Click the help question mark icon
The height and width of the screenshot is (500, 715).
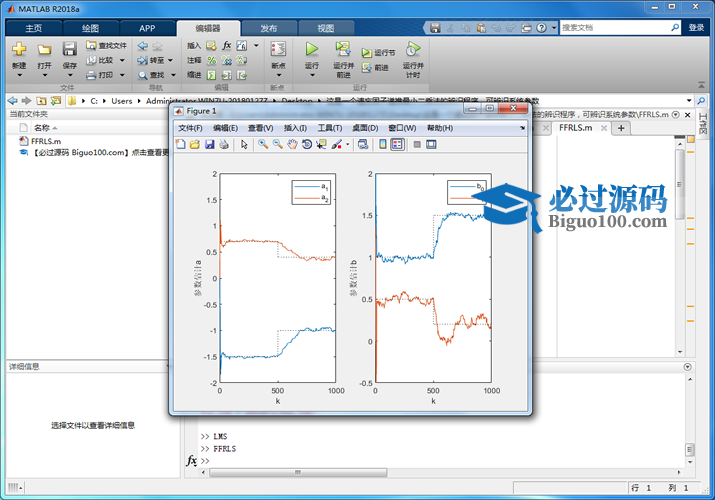pos(541,28)
